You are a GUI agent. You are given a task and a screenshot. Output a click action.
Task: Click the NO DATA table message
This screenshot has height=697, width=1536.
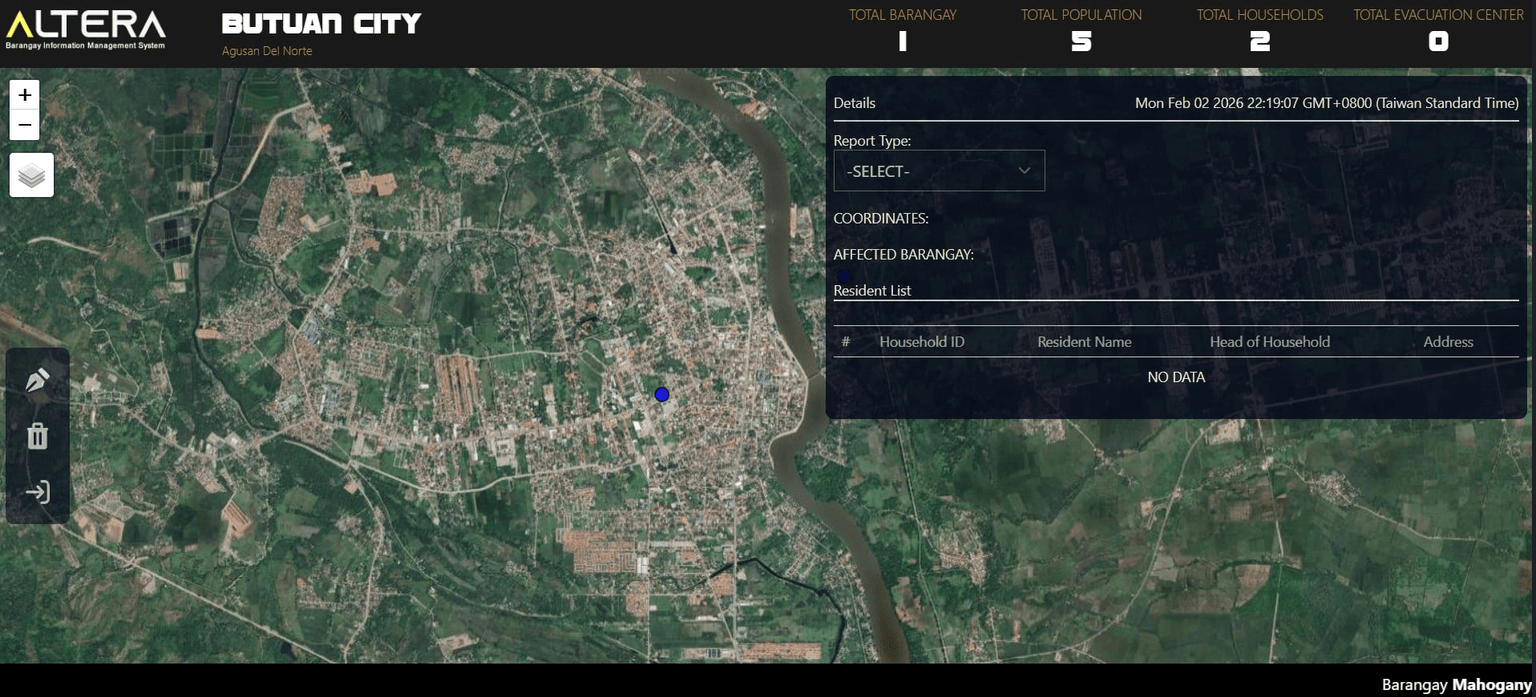(x=1176, y=377)
